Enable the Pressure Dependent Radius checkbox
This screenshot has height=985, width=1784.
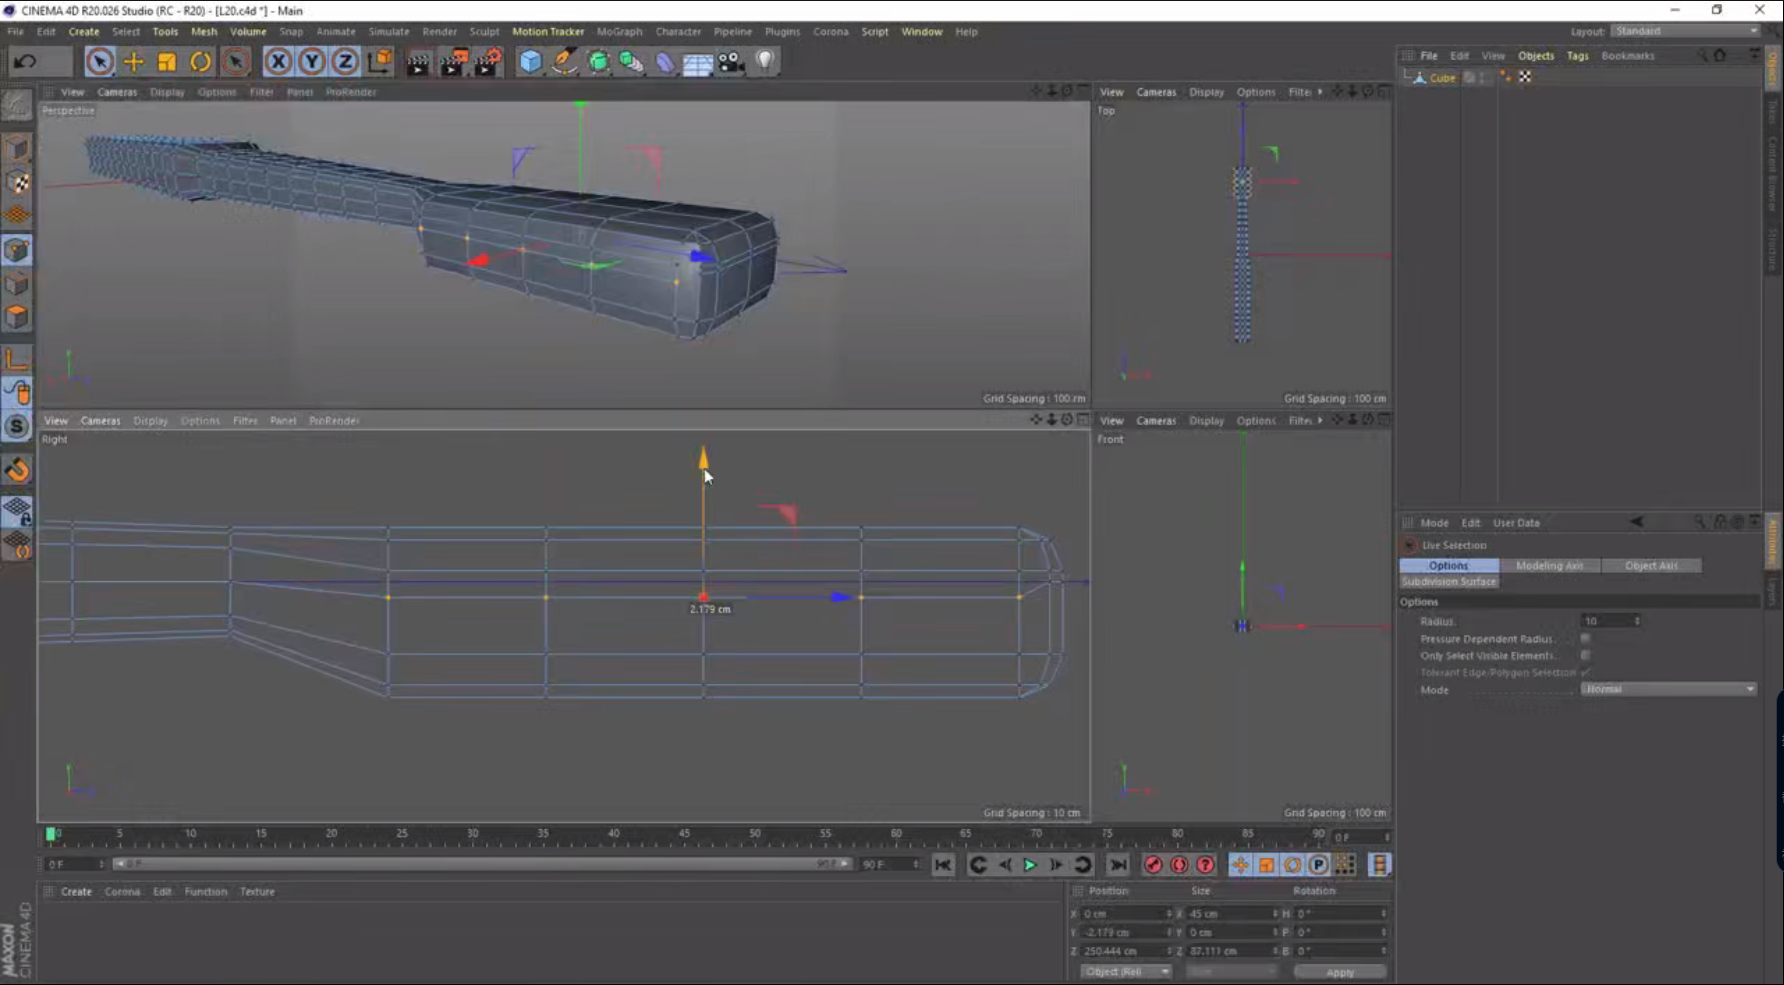coord(1585,638)
